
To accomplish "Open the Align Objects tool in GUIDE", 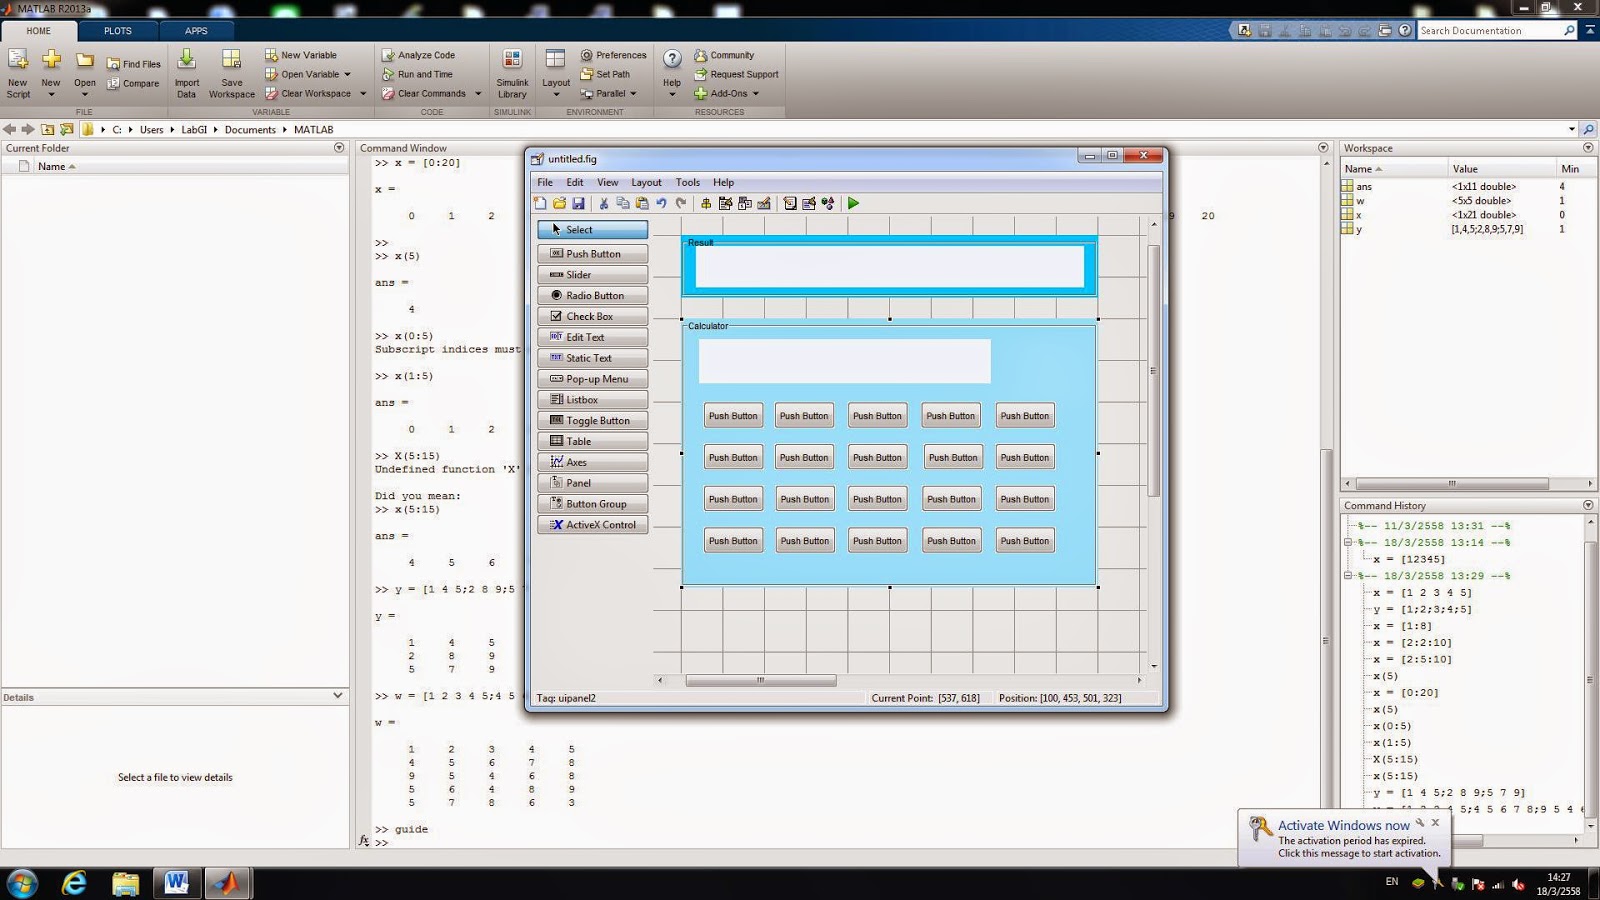I will coord(706,203).
